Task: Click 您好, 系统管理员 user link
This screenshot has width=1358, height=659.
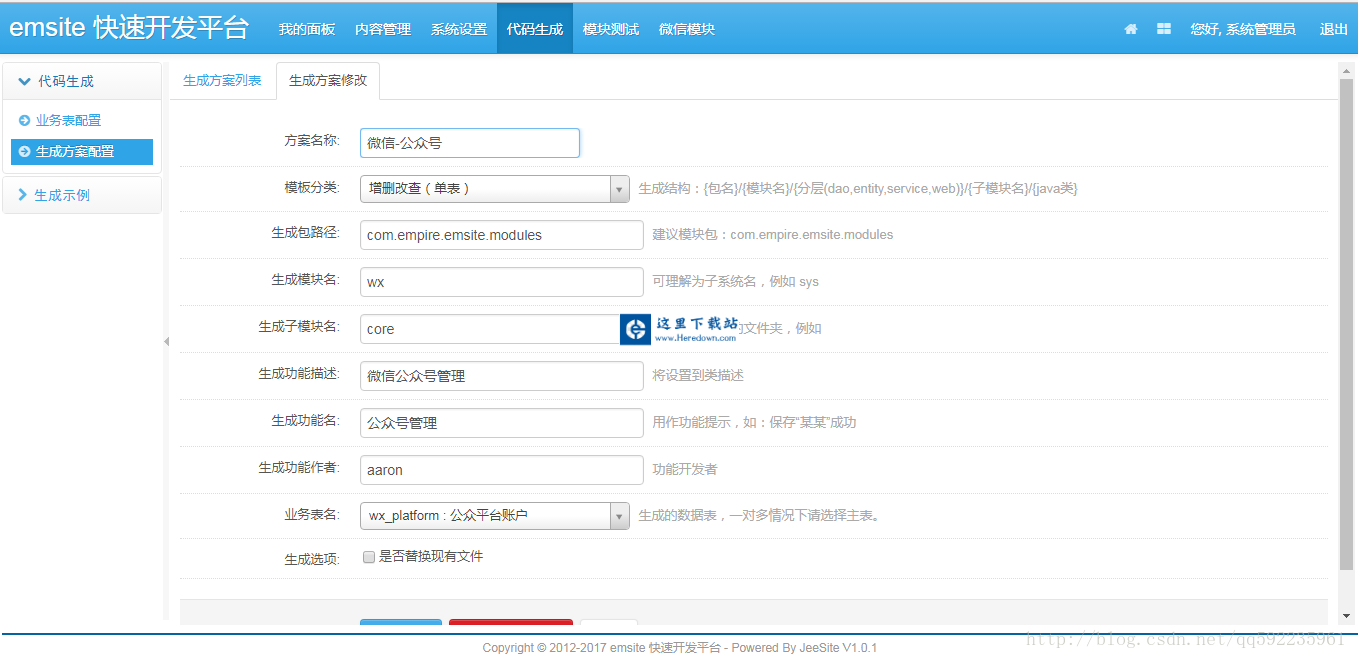Action: point(1242,29)
